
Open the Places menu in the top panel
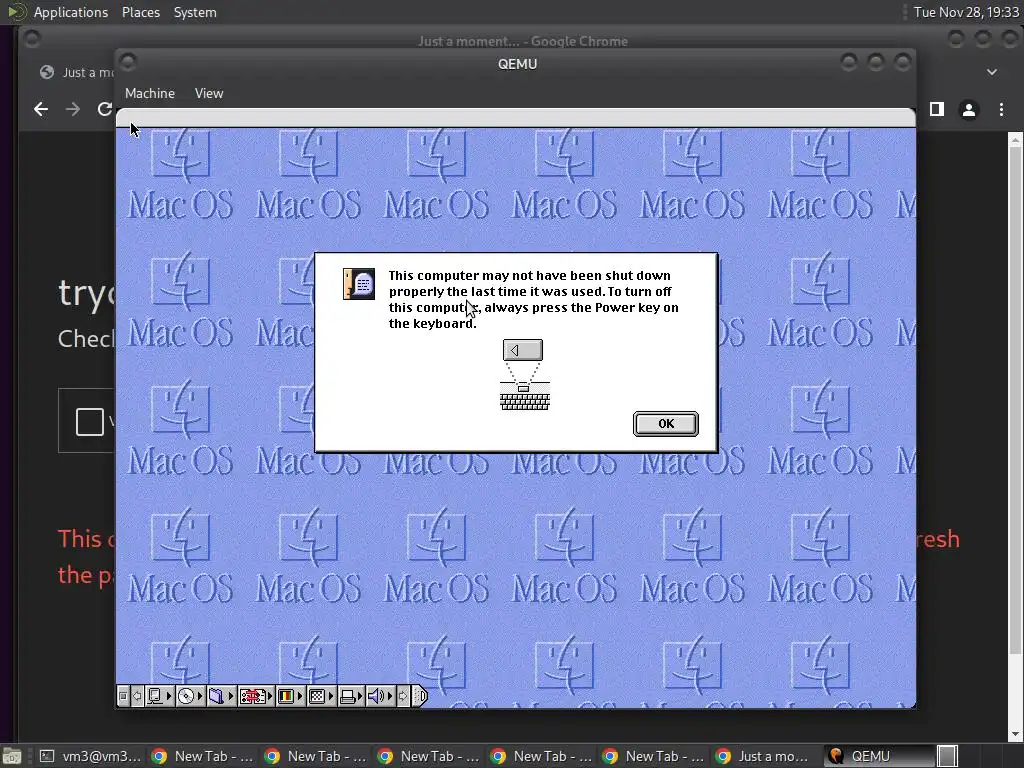click(x=140, y=12)
